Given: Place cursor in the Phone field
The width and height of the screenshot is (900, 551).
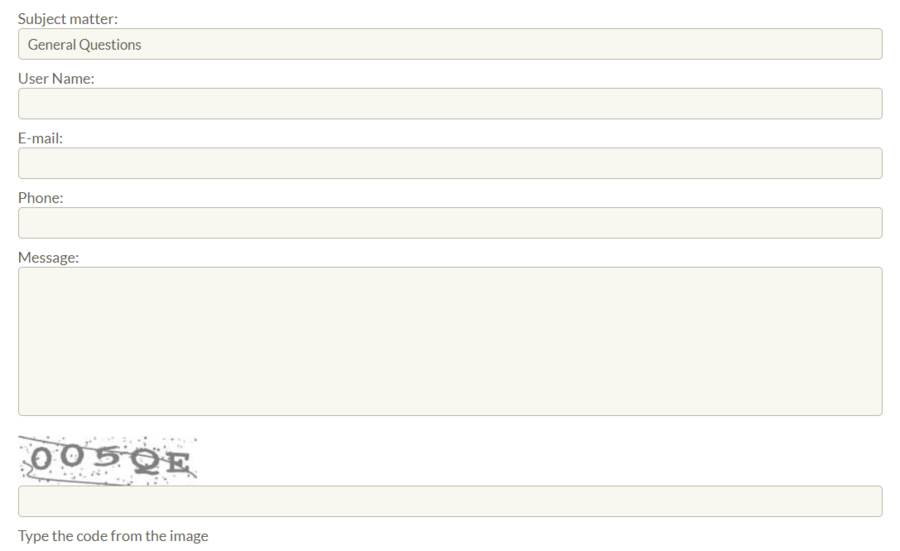Looking at the screenshot, I should pyautogui.click(x=450, y=223).
